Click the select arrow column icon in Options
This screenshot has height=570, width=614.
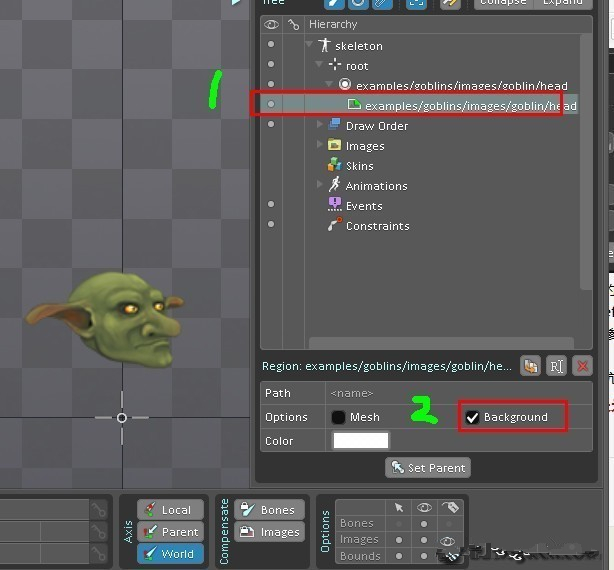pos(399,508)
